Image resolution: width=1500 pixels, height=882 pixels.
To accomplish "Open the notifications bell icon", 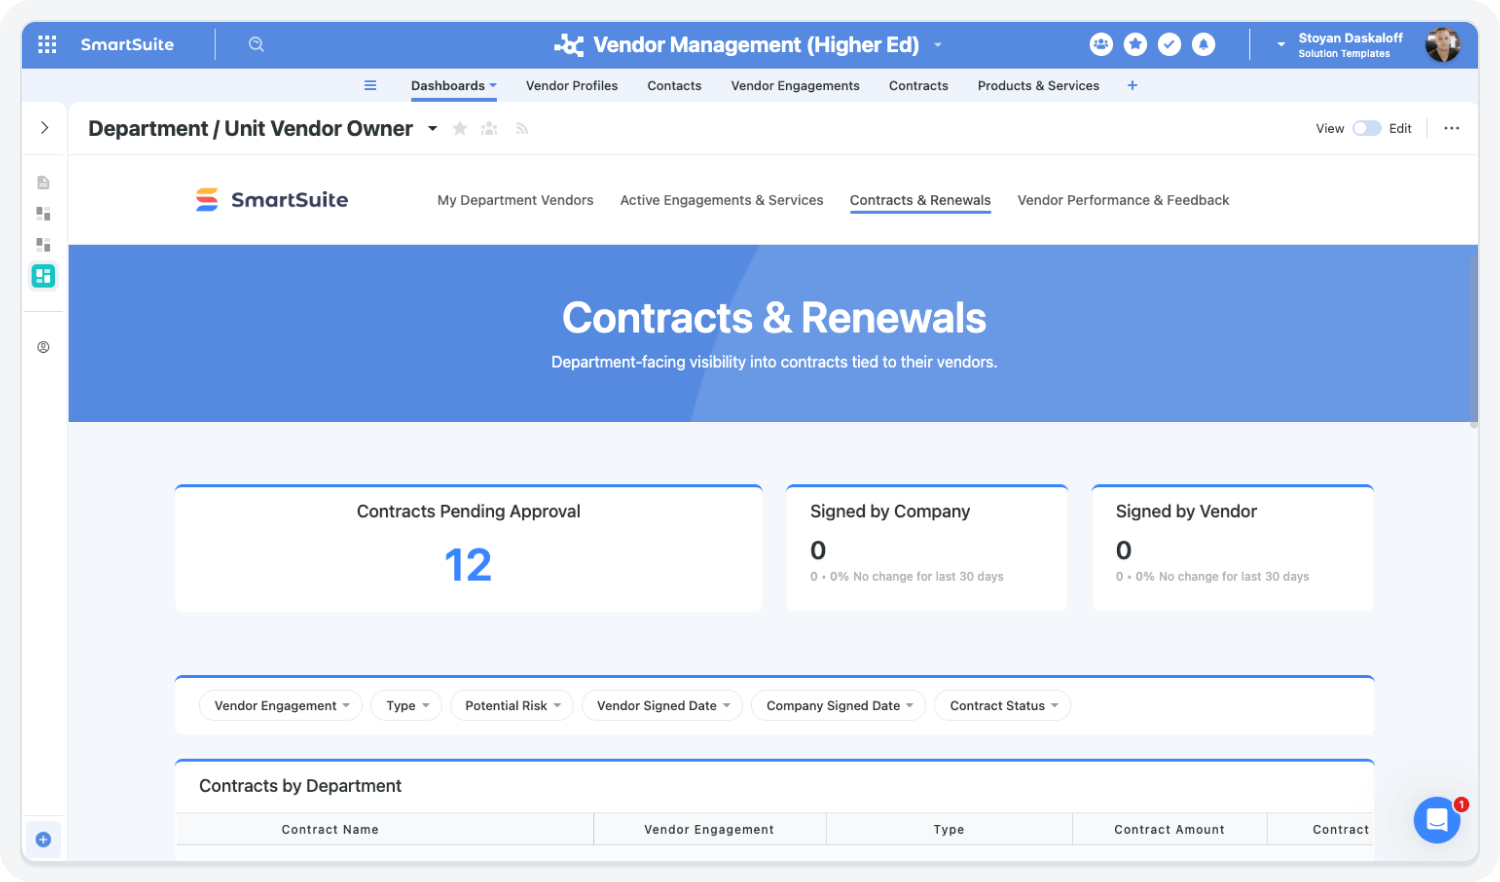I will 1204,44.
